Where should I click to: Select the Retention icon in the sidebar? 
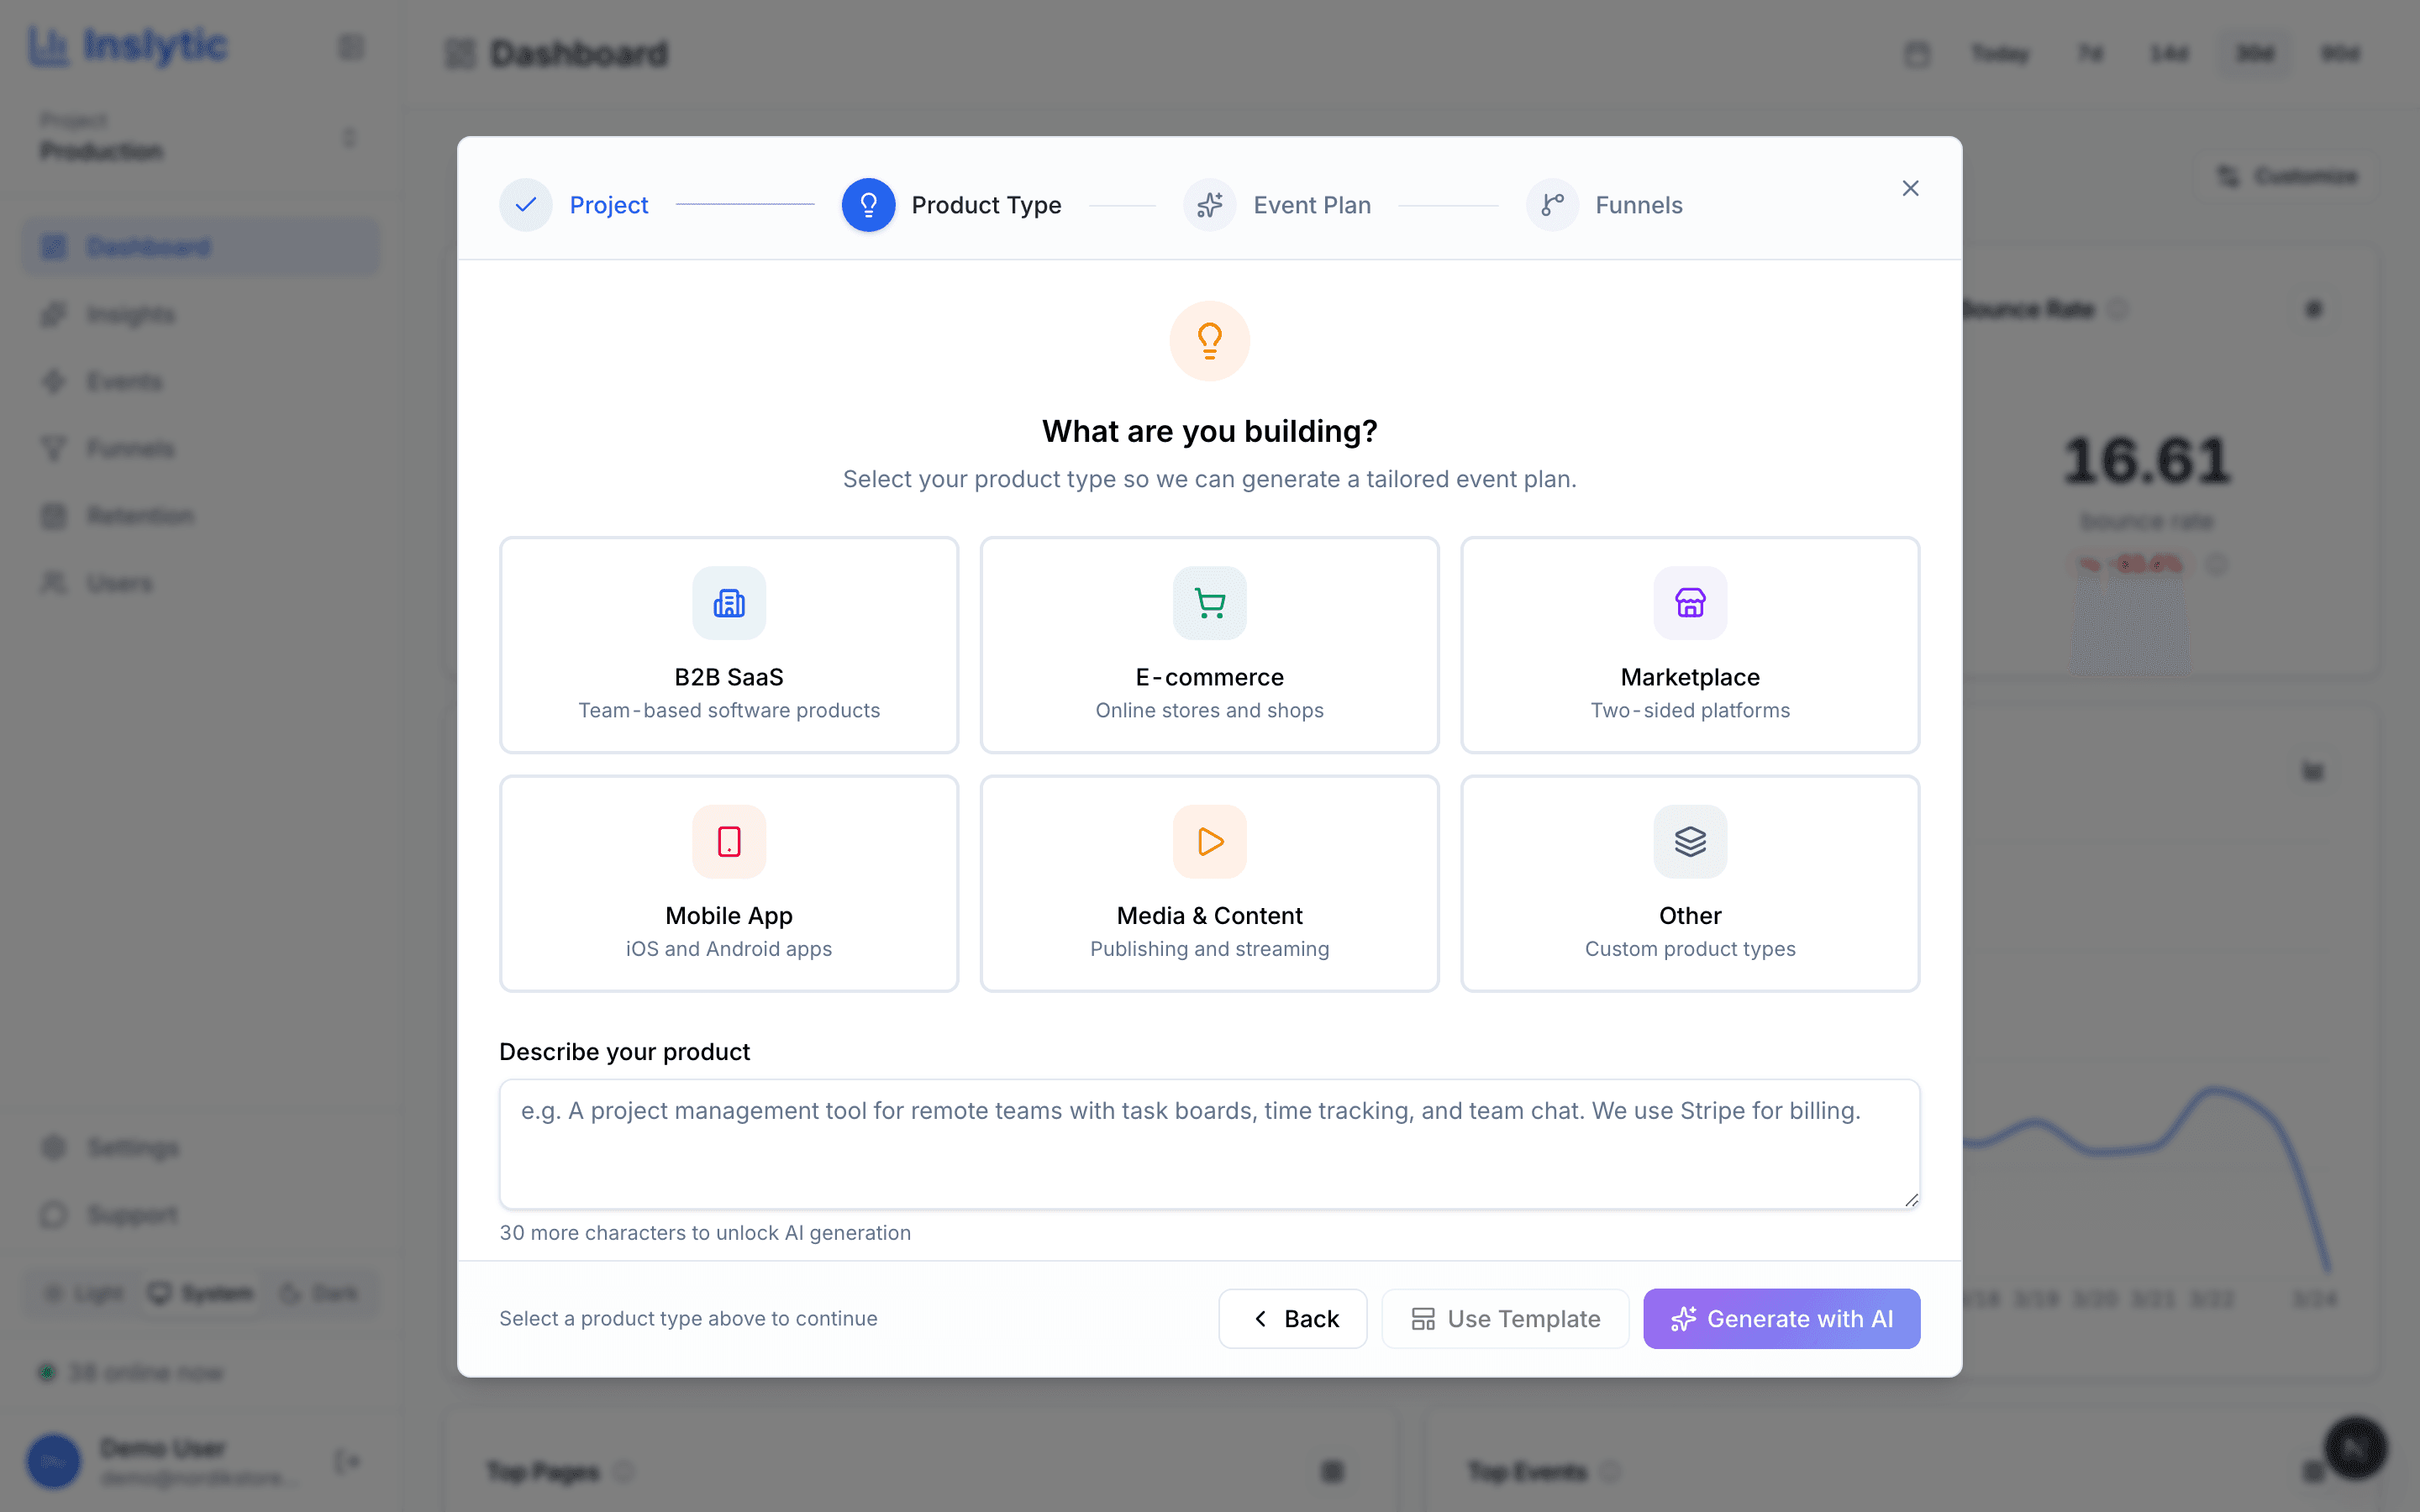[54, 515]
